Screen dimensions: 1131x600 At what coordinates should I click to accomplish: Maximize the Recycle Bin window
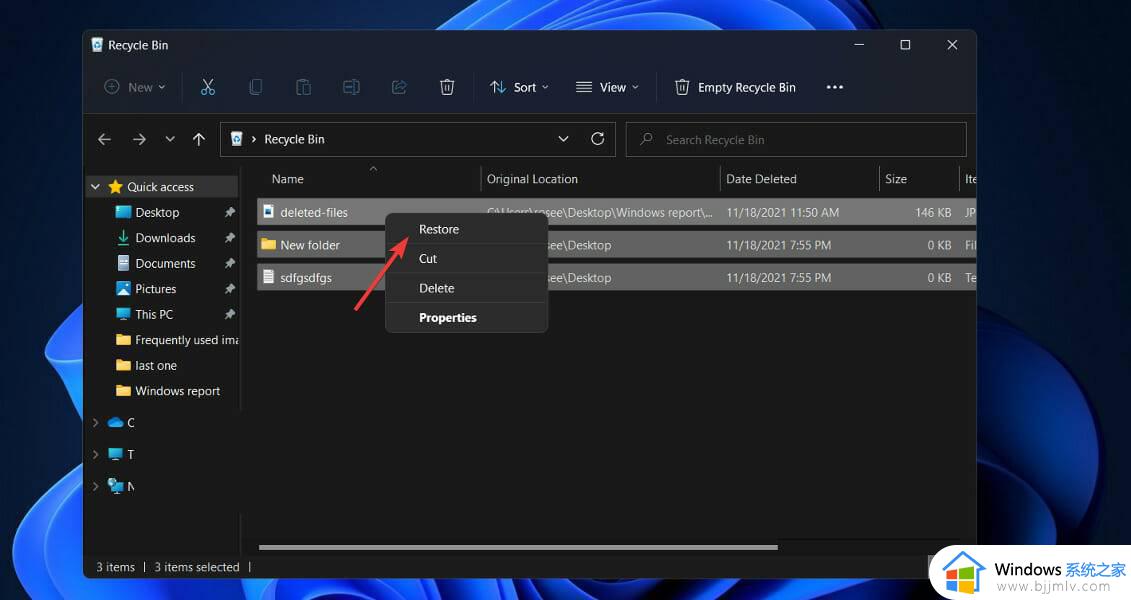(x=905, y=45)
